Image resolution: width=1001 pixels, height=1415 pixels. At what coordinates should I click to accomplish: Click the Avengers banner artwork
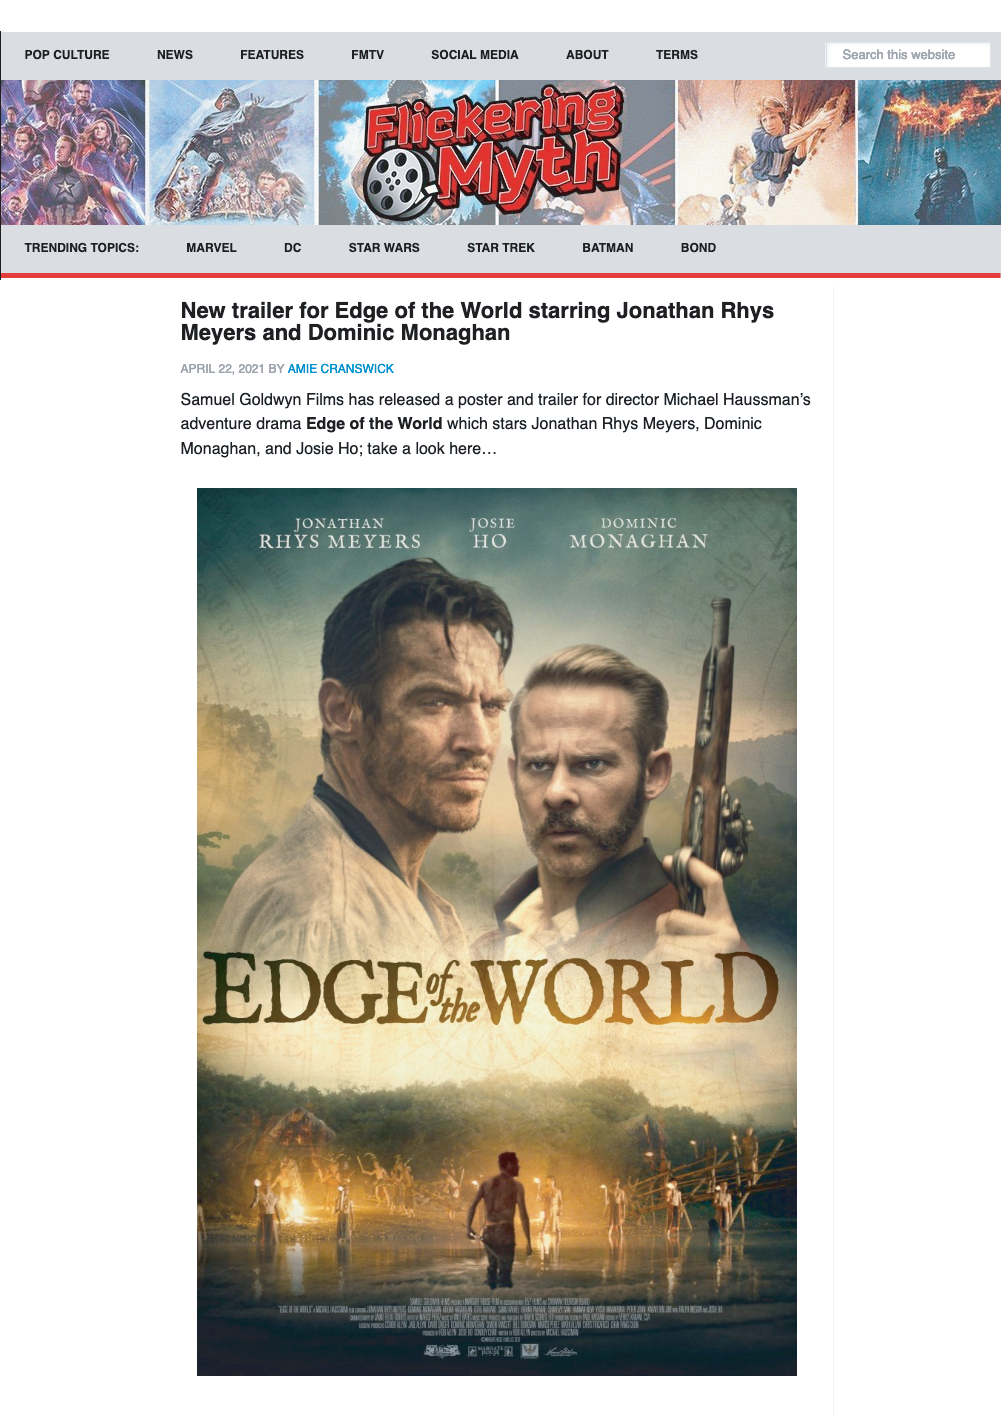click(73, 153)
